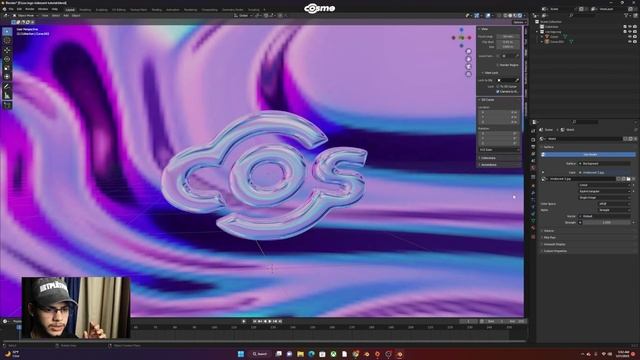Click the viewport pan hand icon

point(469,59)
